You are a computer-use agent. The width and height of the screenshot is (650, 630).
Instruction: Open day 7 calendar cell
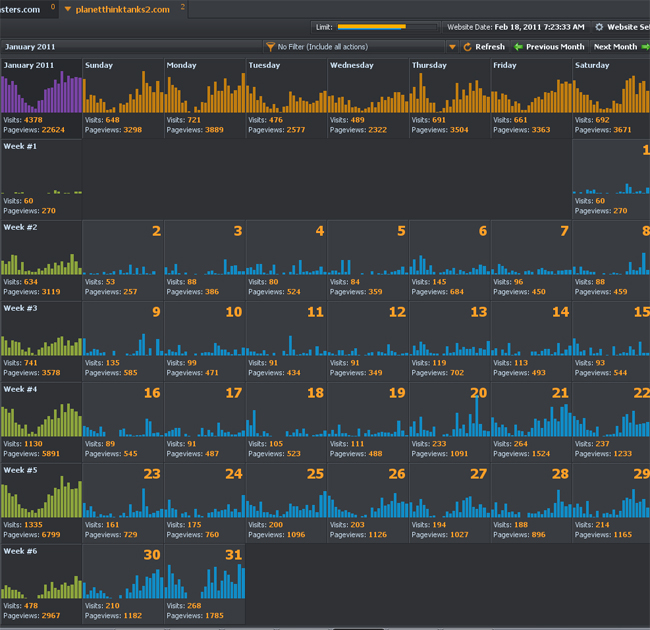[531, 260]
